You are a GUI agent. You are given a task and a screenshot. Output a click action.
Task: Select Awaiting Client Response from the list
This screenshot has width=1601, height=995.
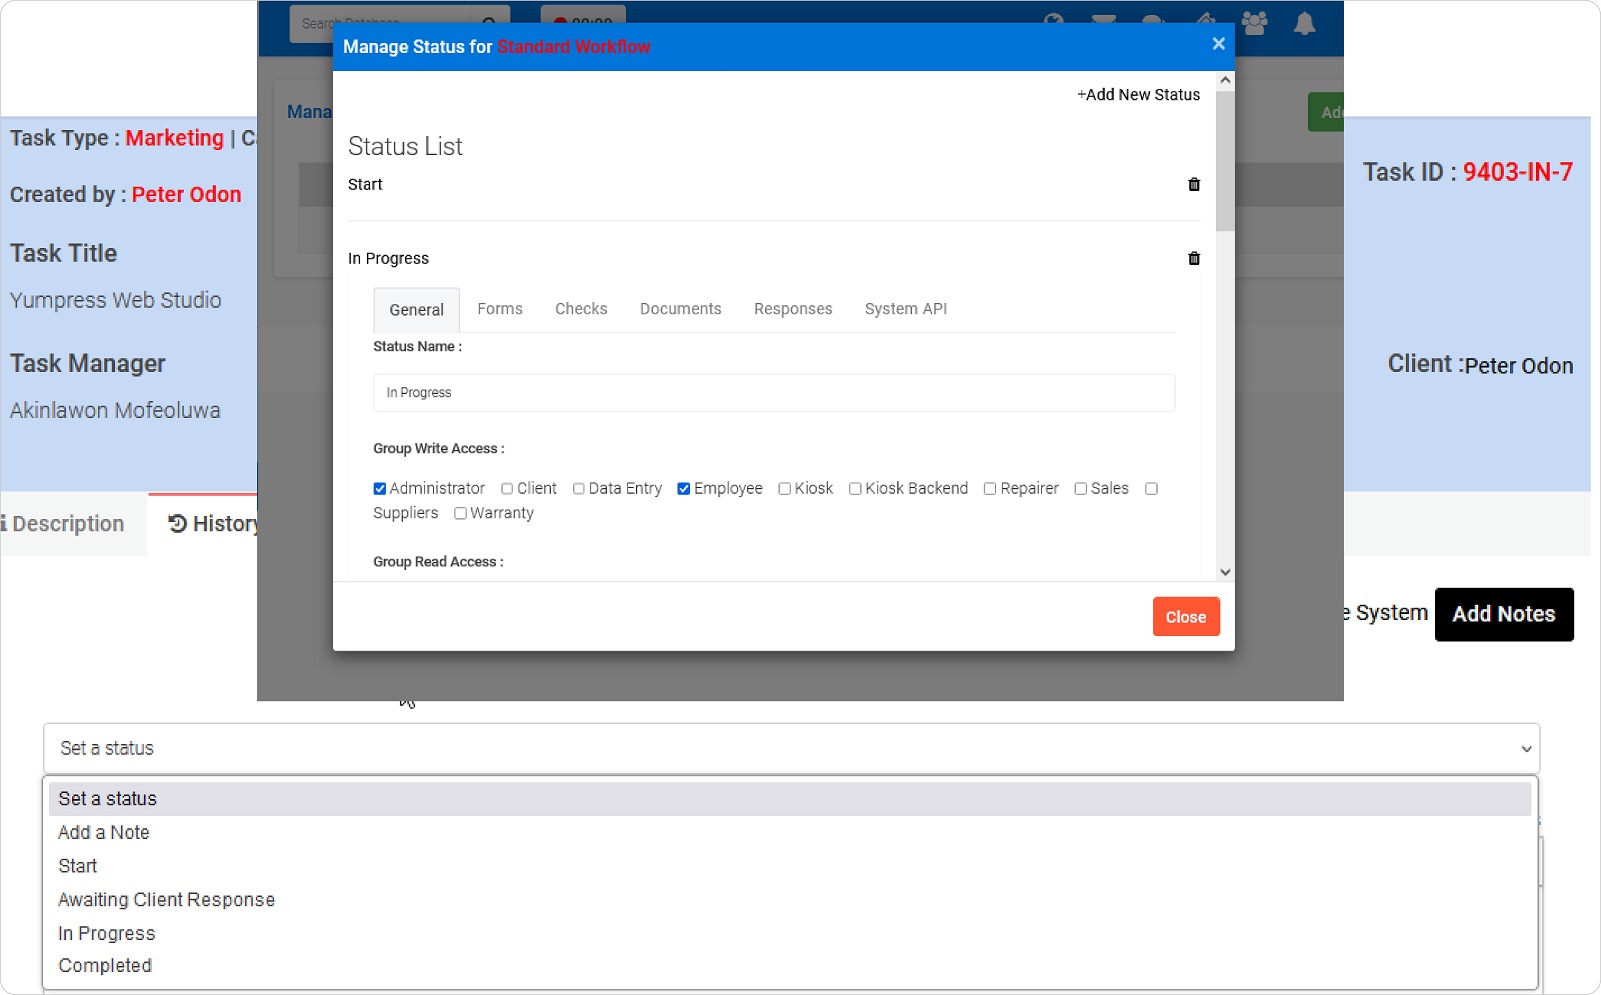(x=166, y=899)
